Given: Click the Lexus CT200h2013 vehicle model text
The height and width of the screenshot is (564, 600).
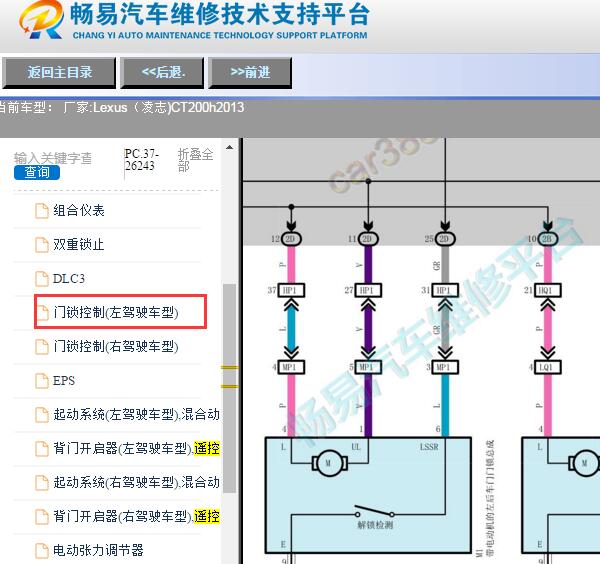Looking at the screenshot, I should [168, 108].
